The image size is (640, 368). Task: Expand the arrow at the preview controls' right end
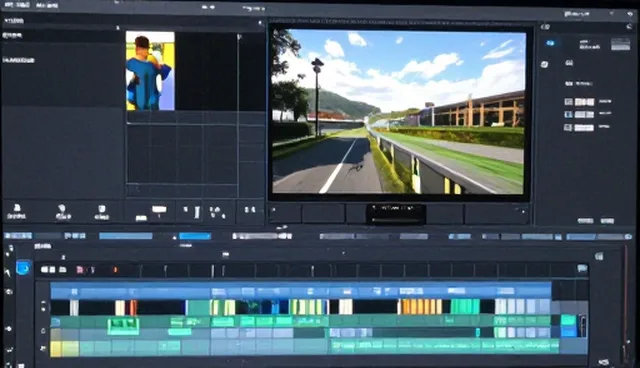pos(523,211)
